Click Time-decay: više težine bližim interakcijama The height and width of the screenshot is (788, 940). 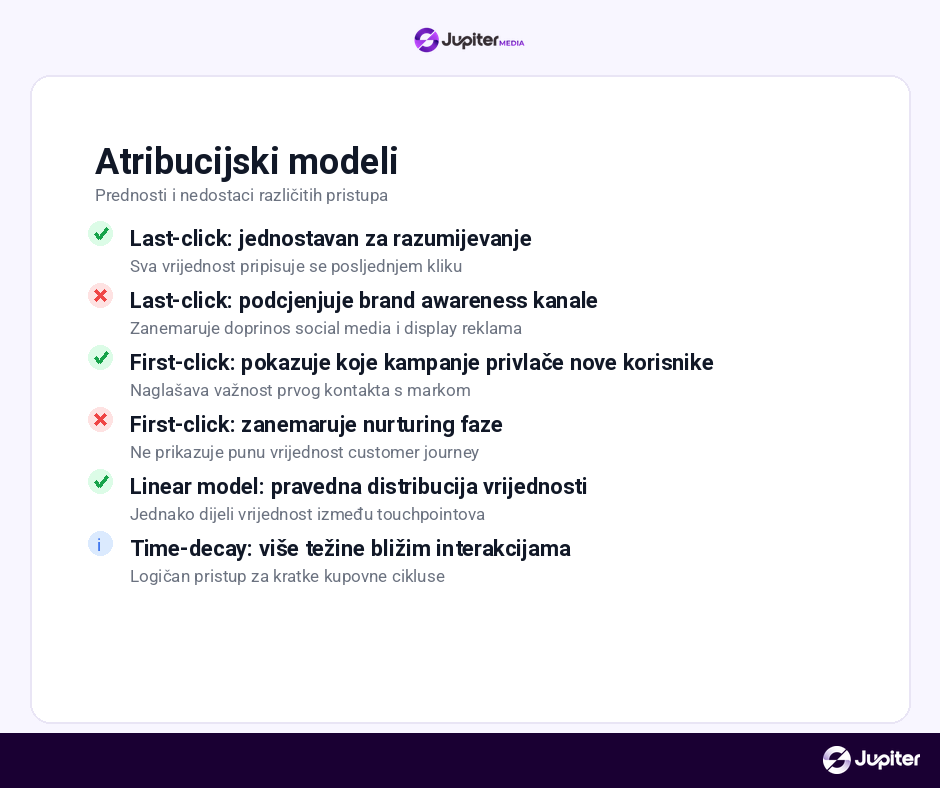(x=351, y=549)
